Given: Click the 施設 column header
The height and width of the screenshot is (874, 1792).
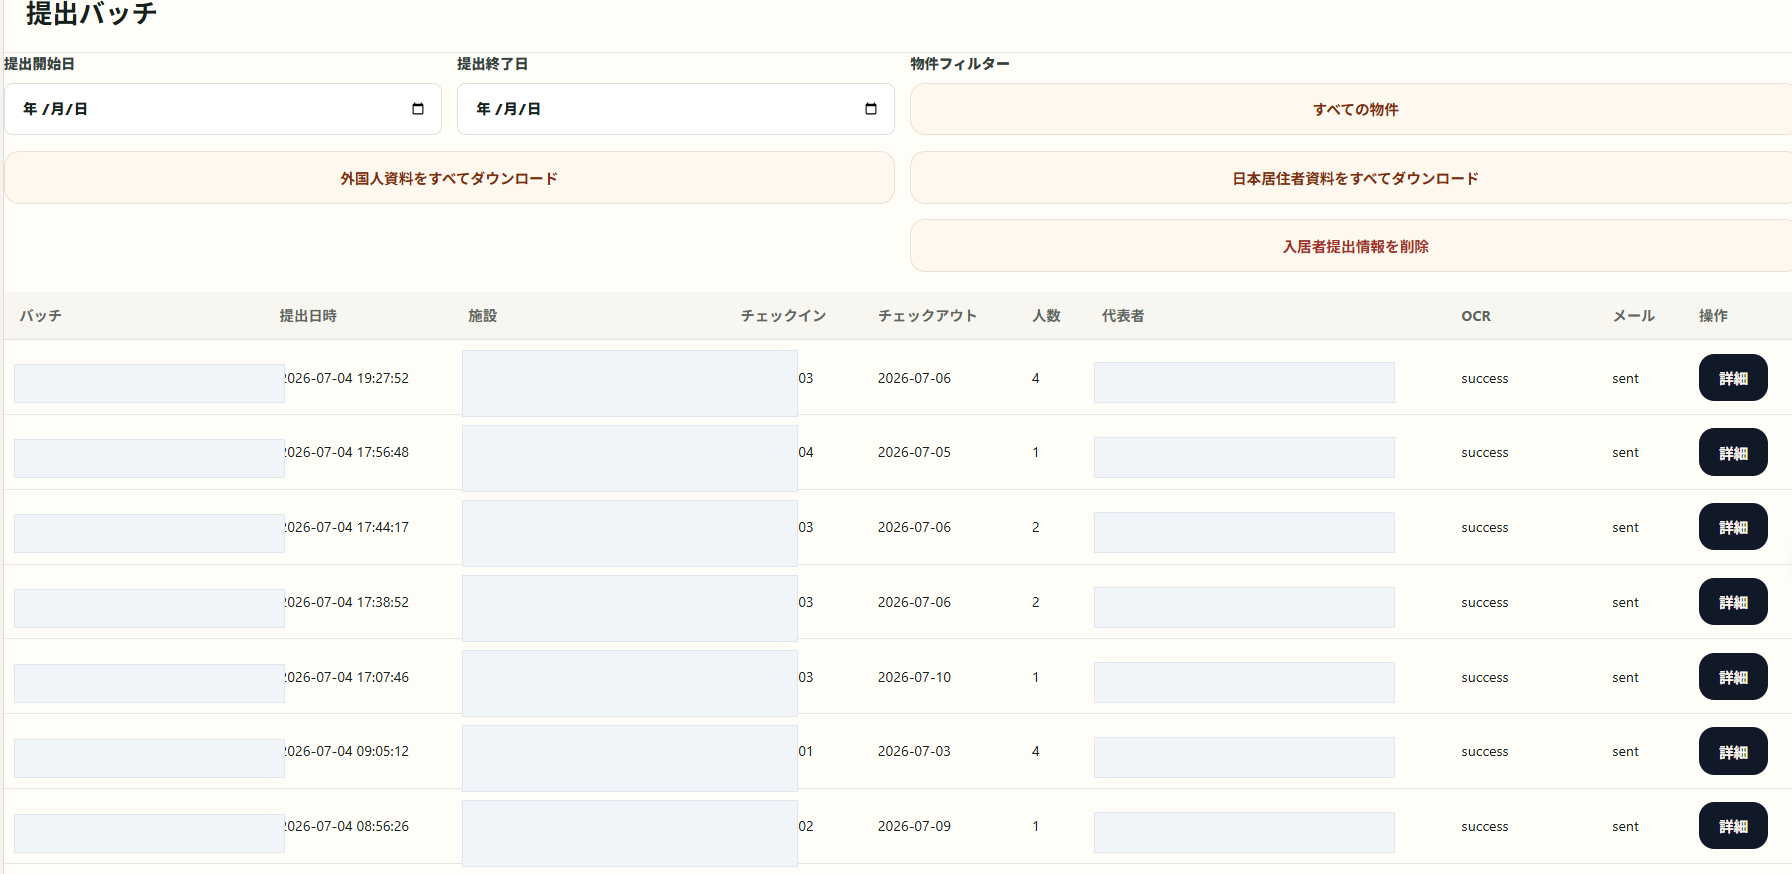Looking at the screenshot, I should click(483, 316).
